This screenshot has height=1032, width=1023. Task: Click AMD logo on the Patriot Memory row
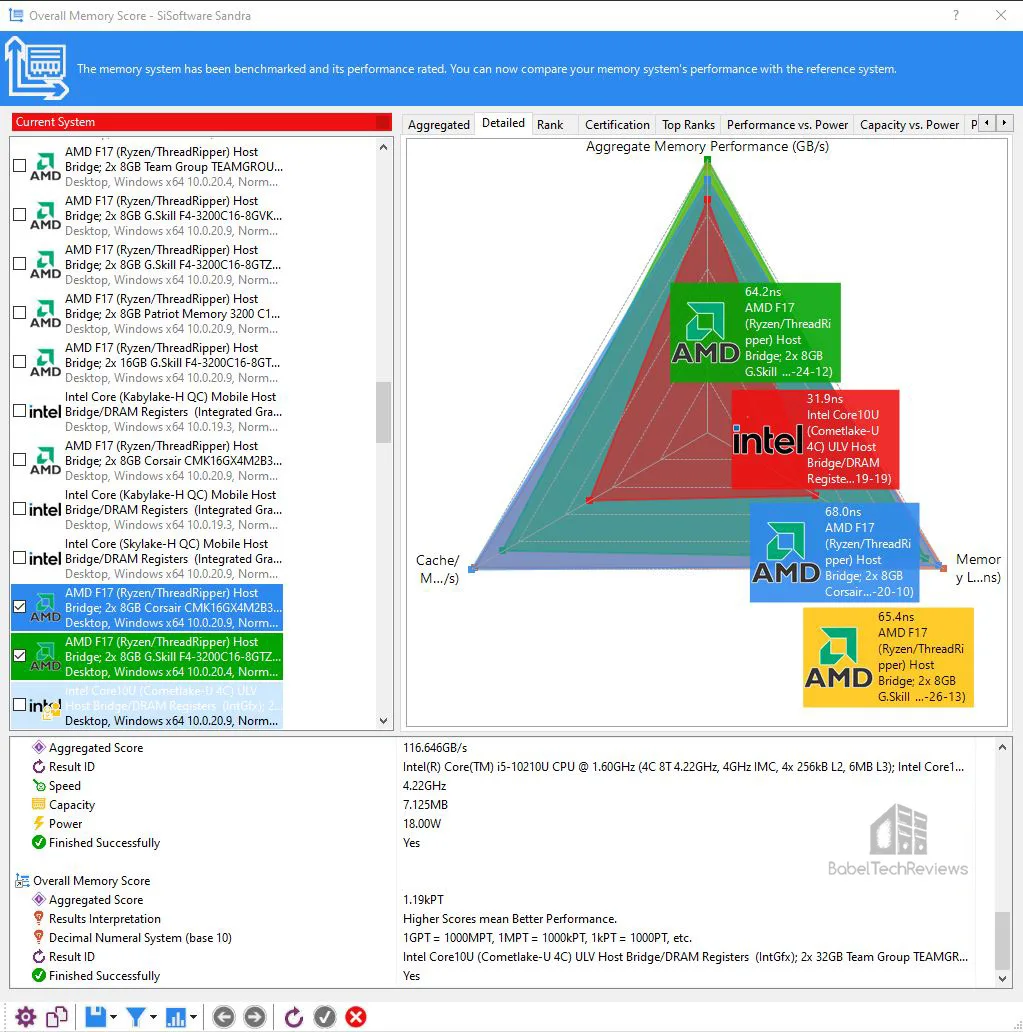45,313
